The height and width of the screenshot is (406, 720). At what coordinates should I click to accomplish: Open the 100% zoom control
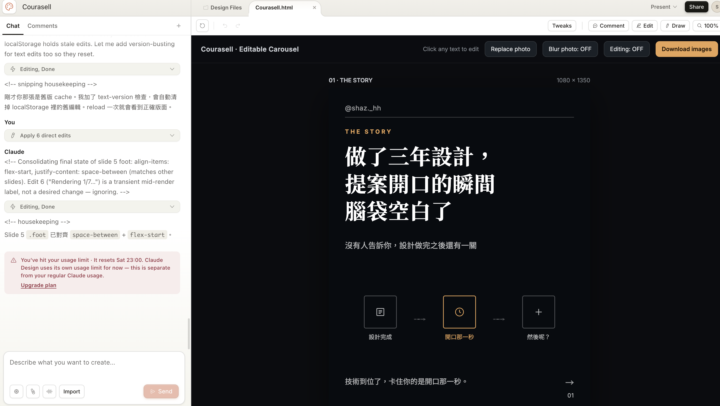coord(707,26)
